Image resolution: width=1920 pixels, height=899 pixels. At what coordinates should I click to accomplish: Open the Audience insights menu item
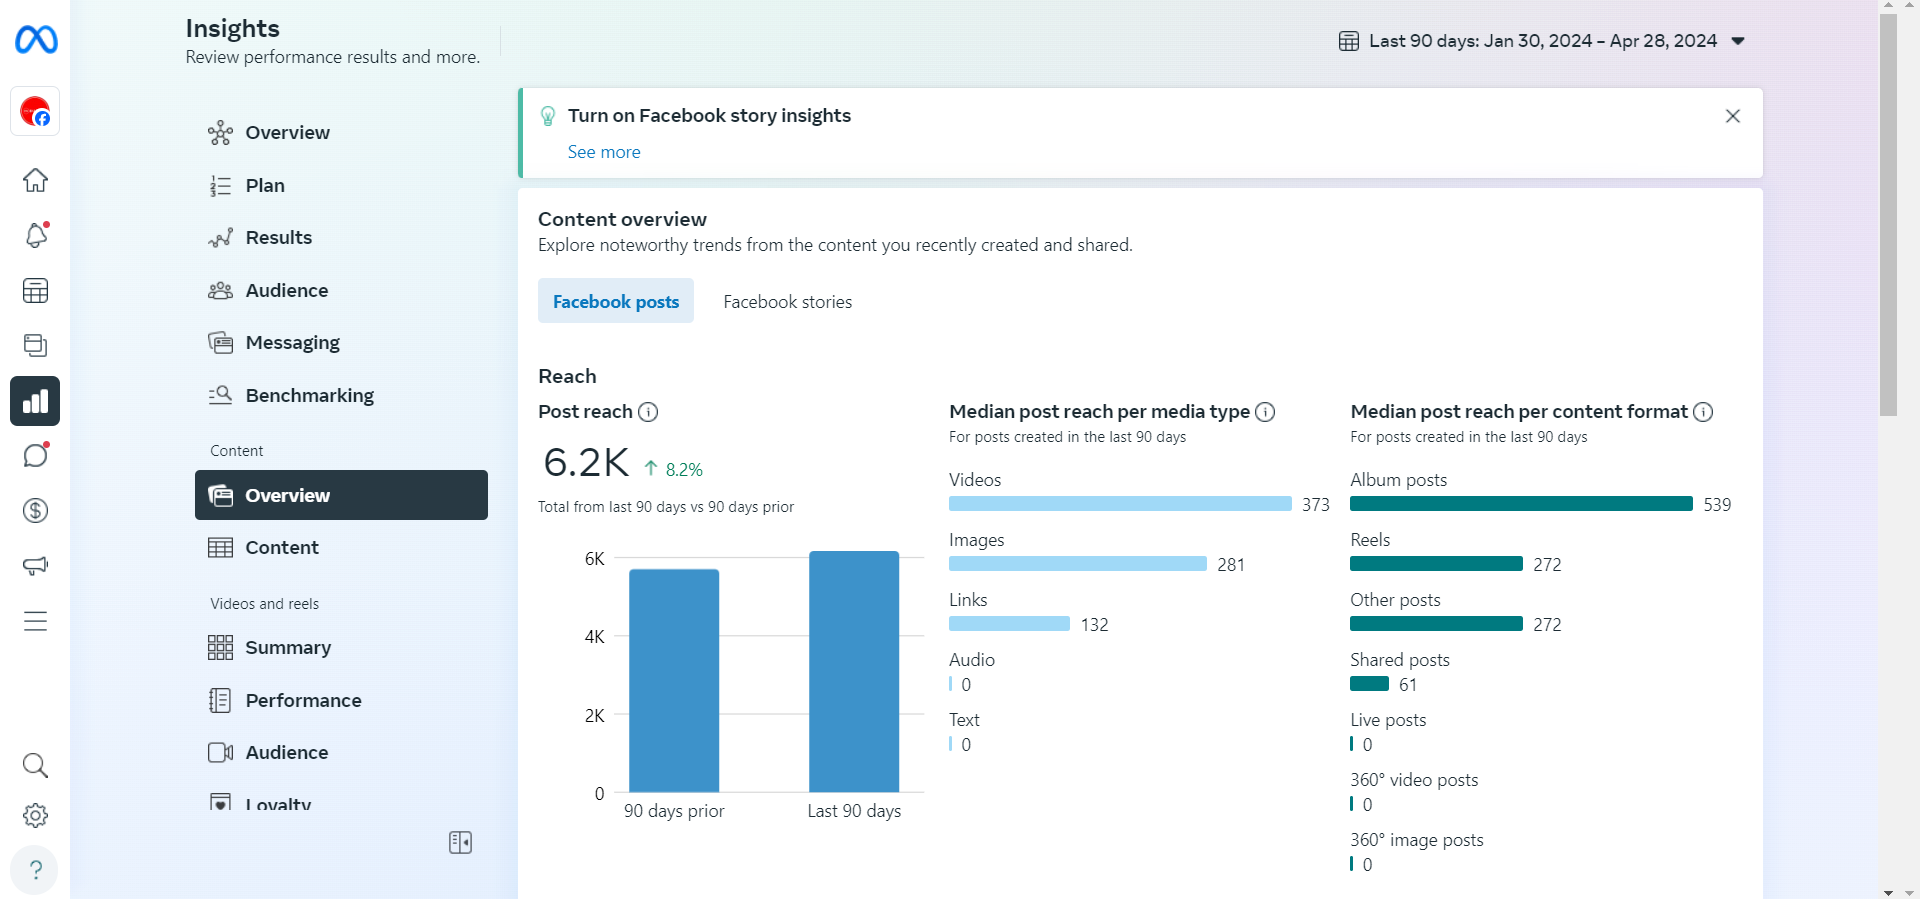[286, 291]
